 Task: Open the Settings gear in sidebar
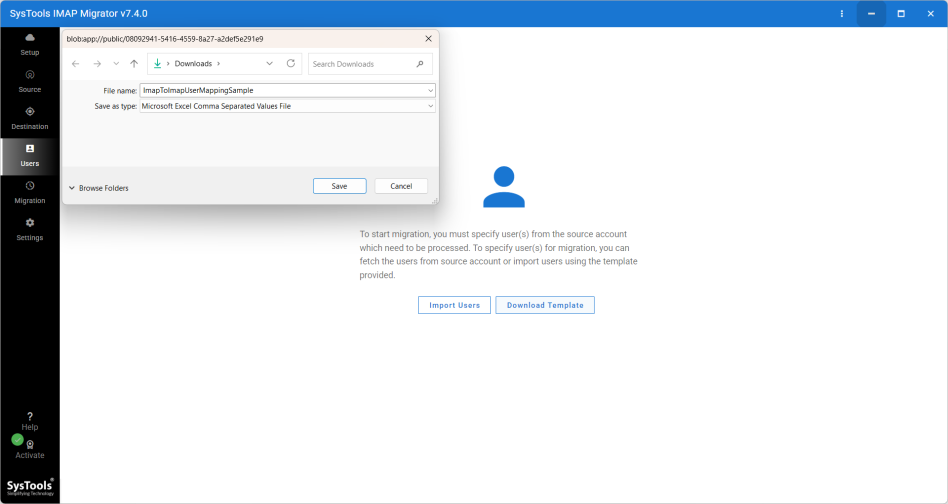coord(30,223)
